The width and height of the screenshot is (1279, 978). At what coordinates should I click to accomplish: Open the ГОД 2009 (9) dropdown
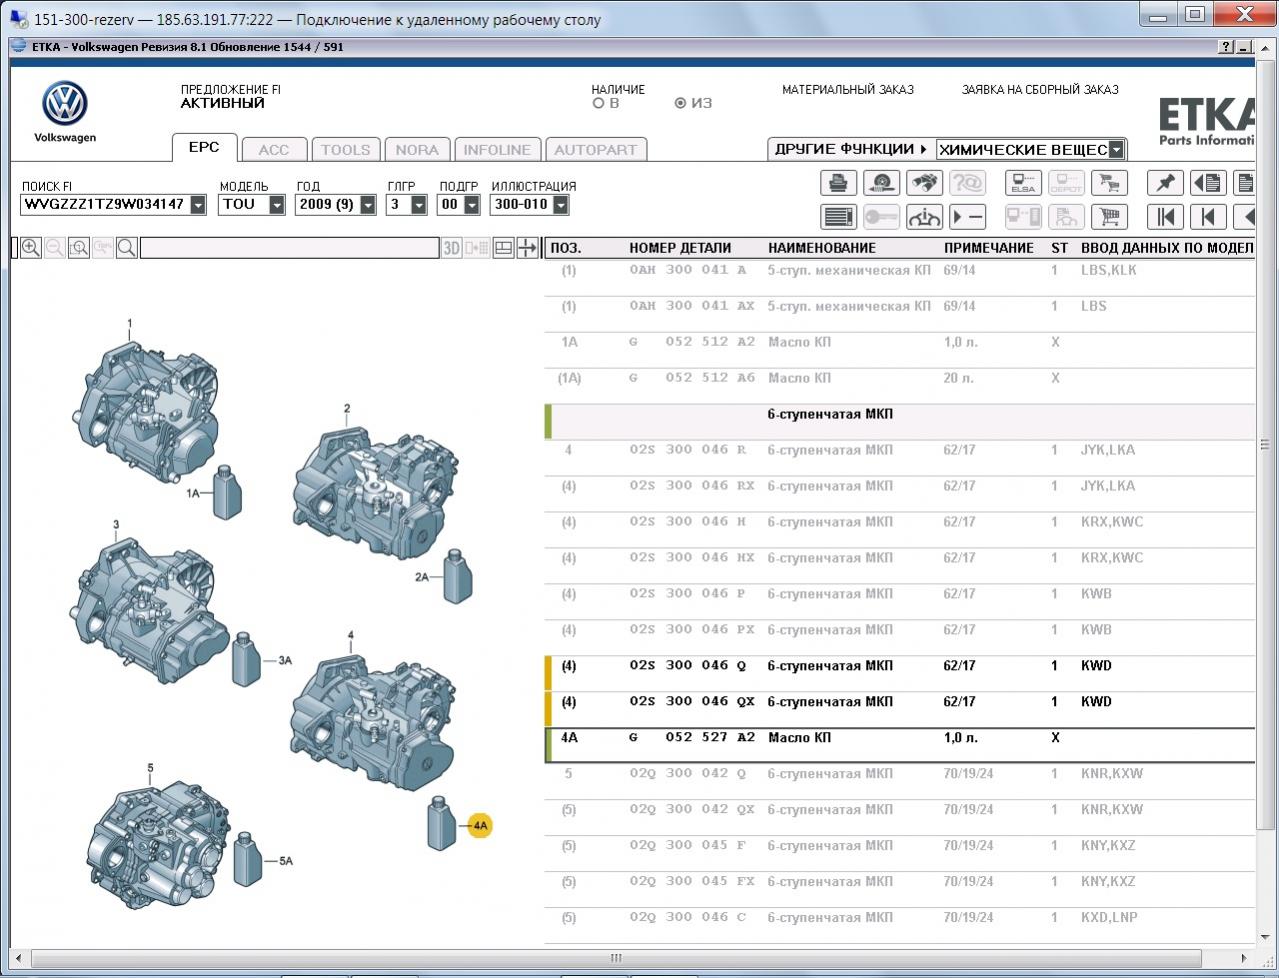[368, 205]
